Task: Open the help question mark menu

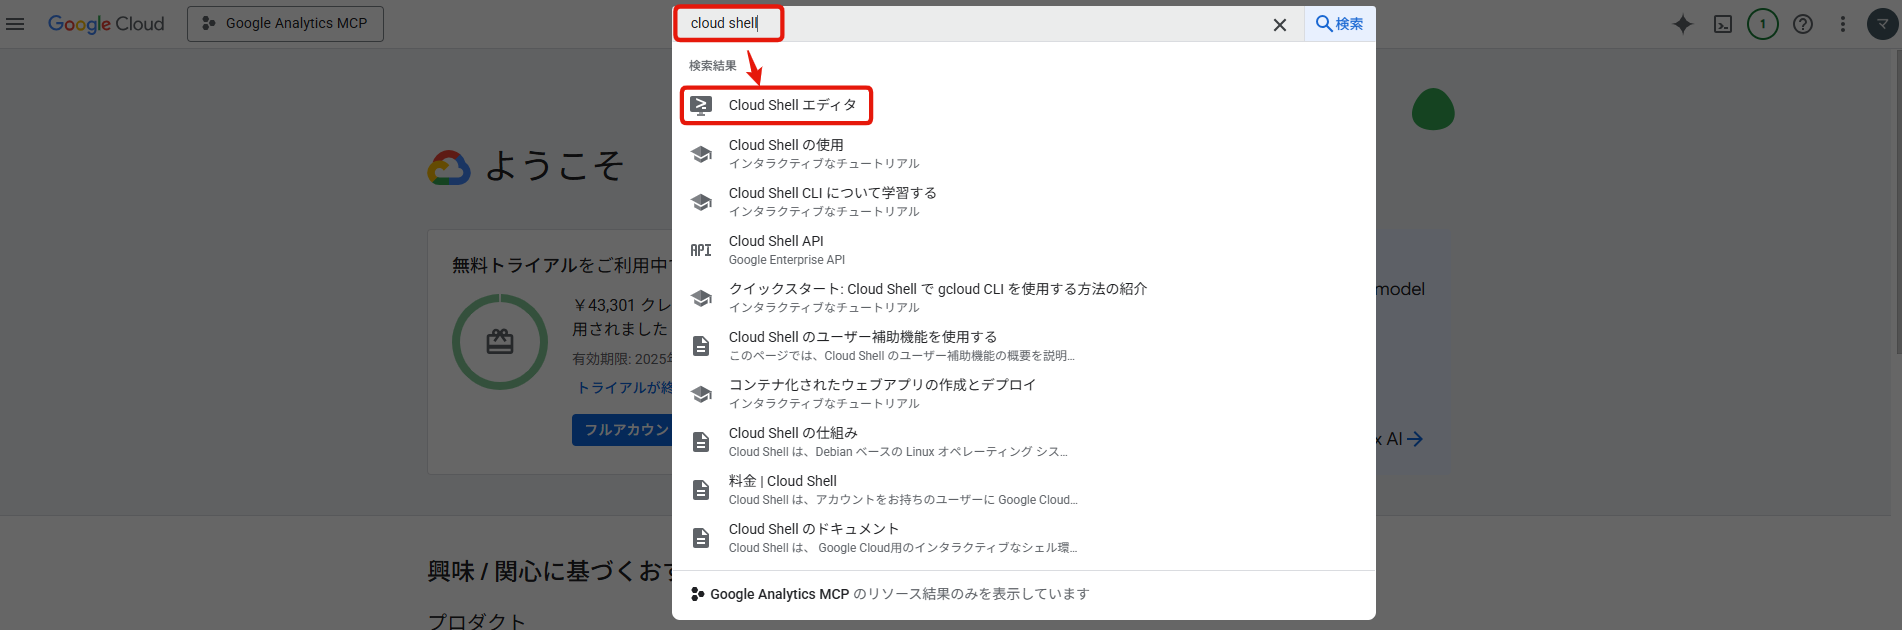Action: pyautogui.click(x=1803, y=24)
